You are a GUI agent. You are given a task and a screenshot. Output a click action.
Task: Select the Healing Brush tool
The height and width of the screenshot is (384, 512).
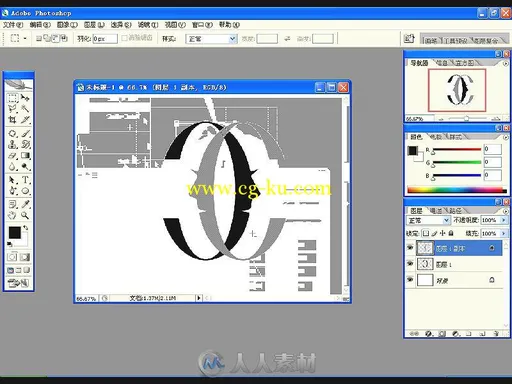pos(13,134)
